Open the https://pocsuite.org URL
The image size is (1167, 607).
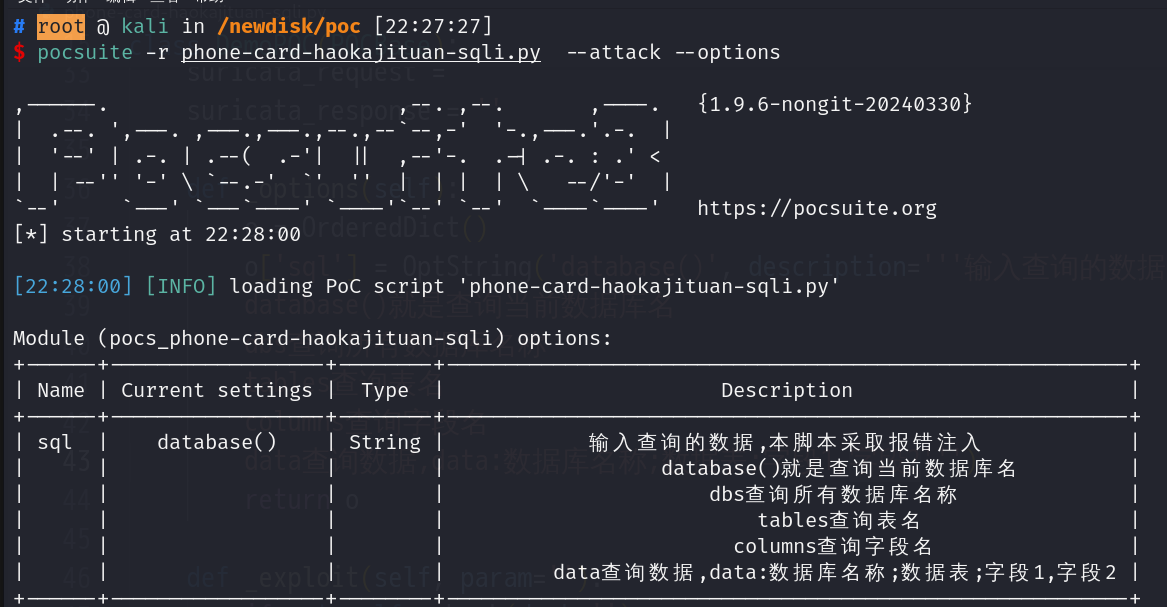pos(816,208)
